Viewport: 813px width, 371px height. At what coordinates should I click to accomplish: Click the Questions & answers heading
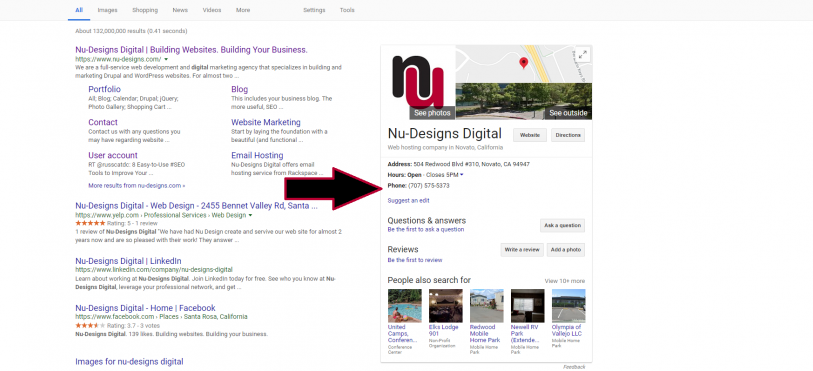coord(426,220)
